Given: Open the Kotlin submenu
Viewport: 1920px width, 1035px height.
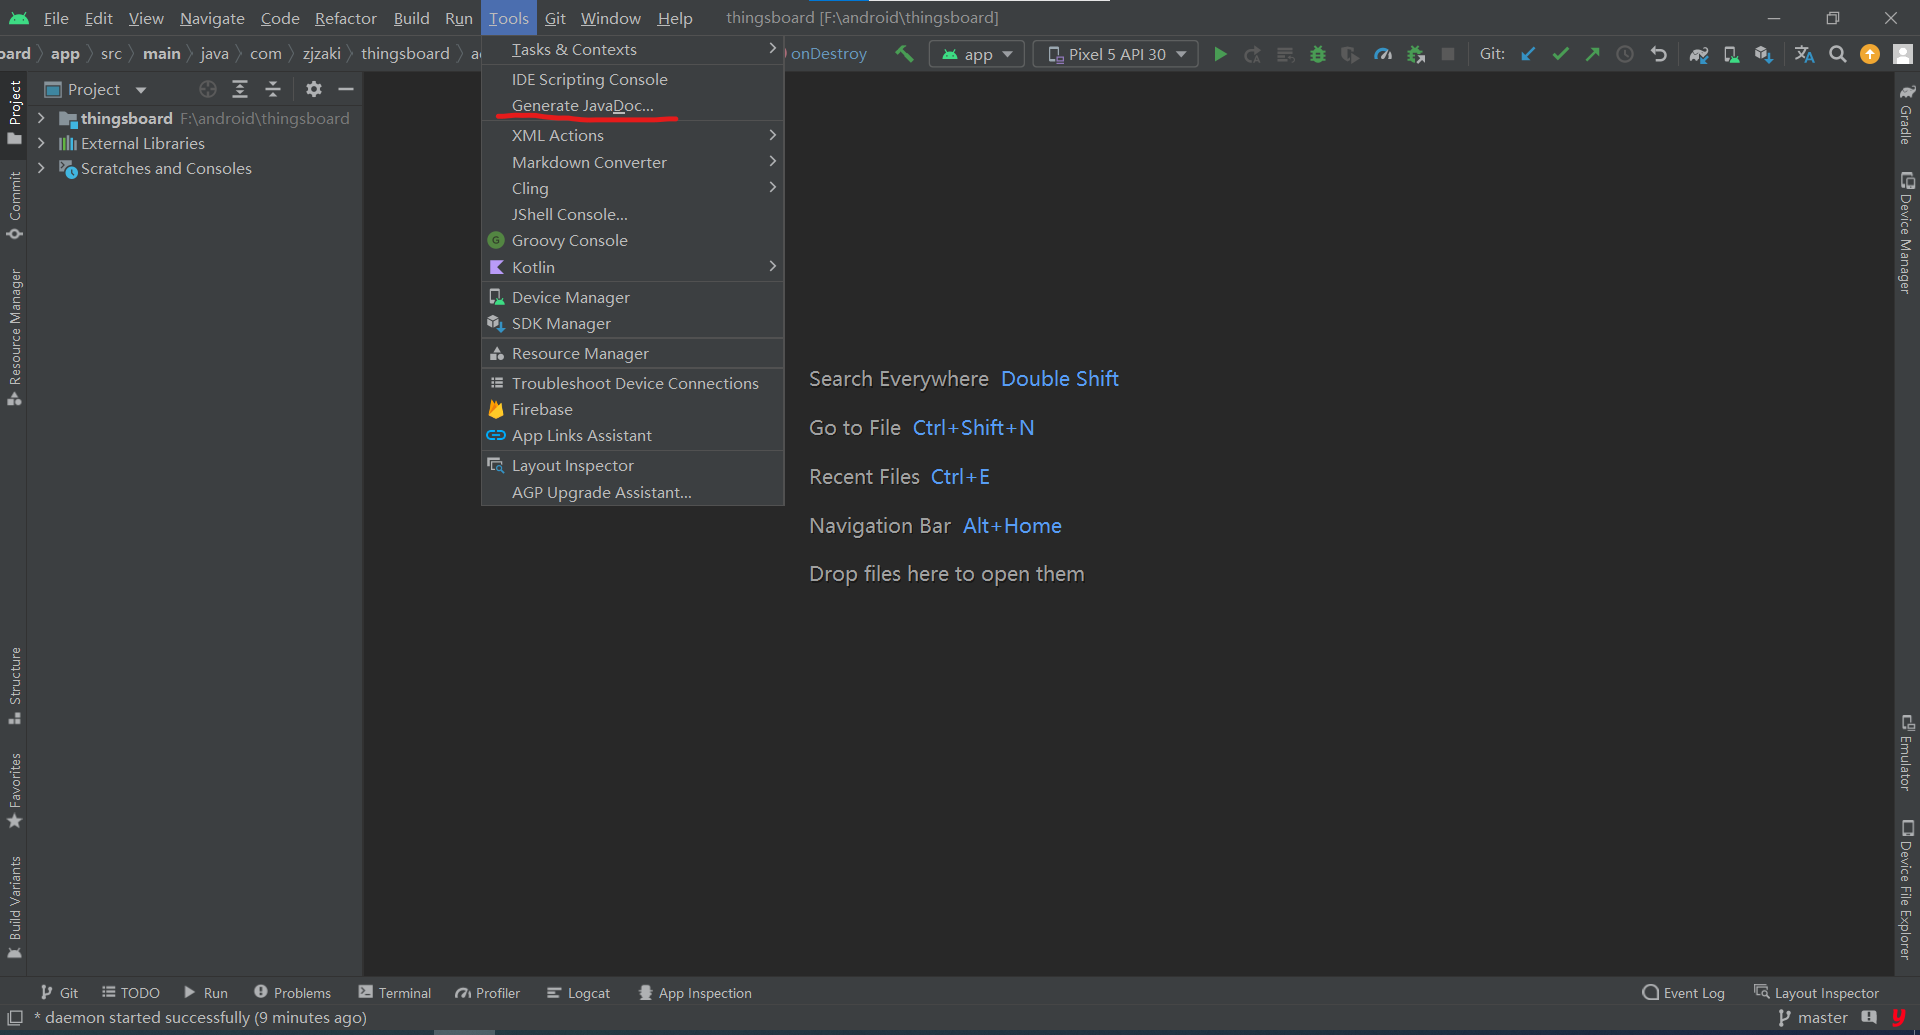Looking at the screenshot, I should pyautogui.click(x=633, y=267).
